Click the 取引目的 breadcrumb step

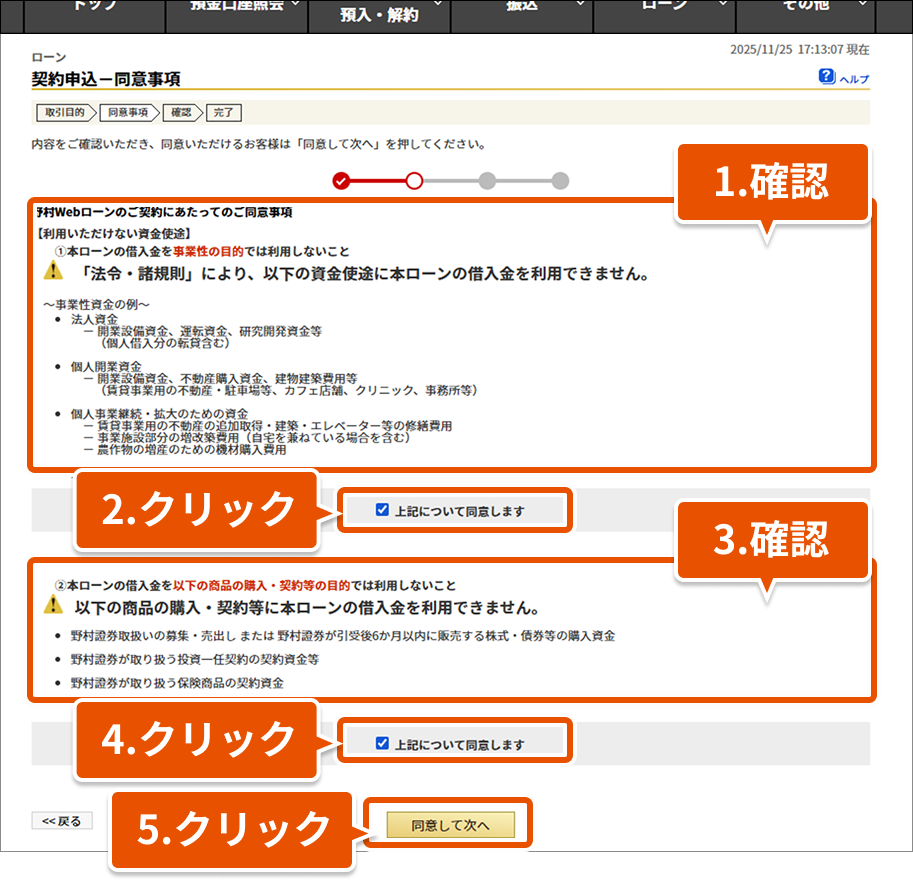click(65, 112)
